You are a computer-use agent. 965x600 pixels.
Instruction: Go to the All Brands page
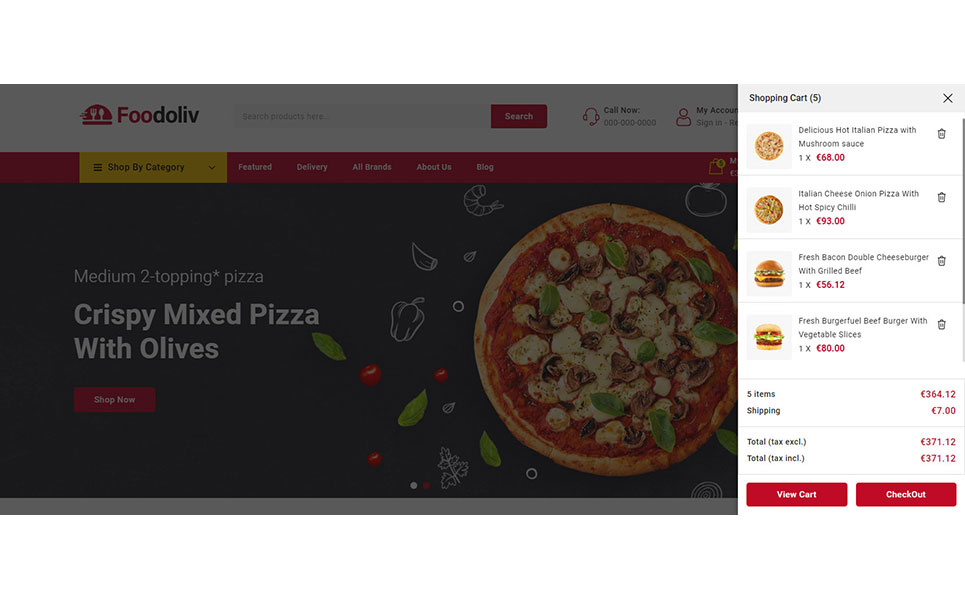tap(372, 167)
